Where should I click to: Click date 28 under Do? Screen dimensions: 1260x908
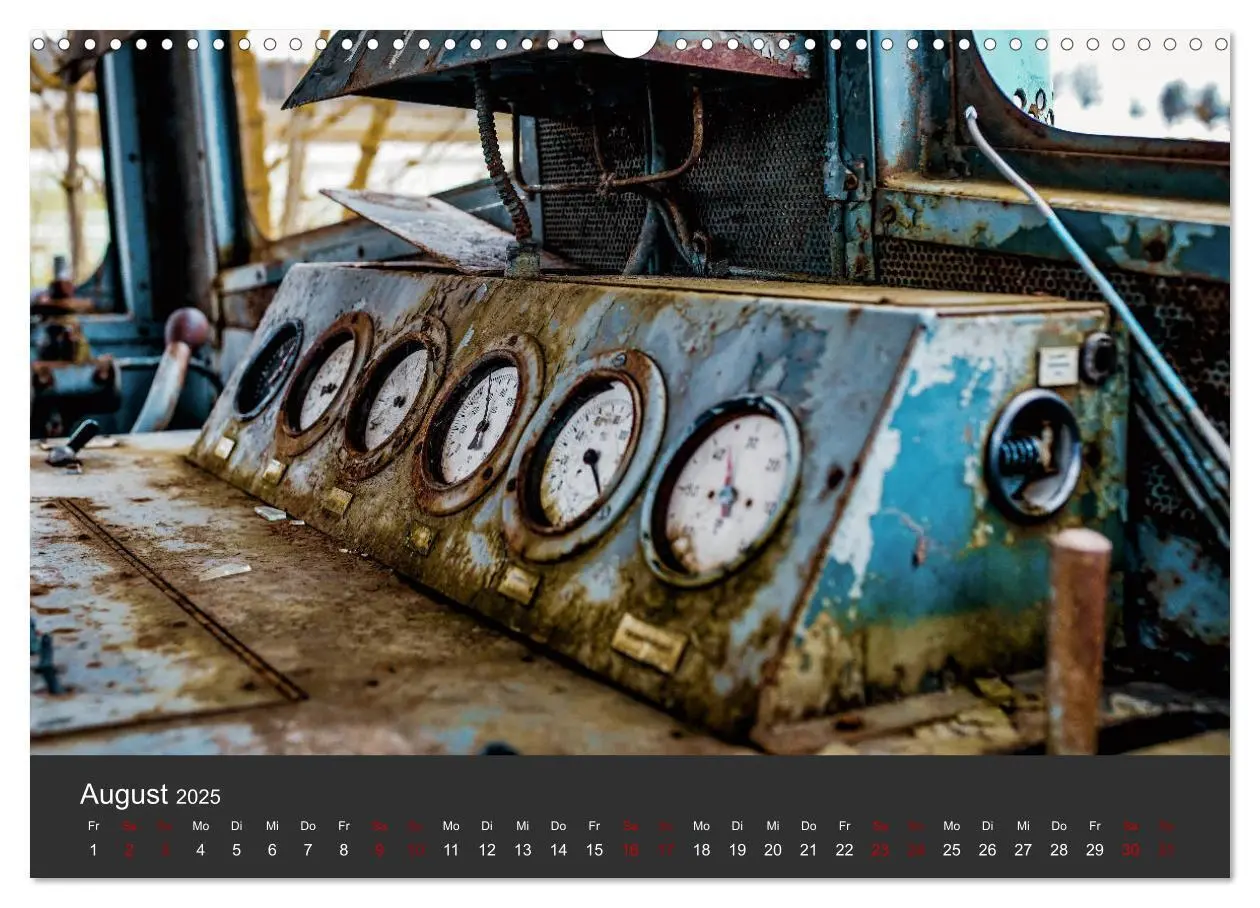tap(1058, 850)
